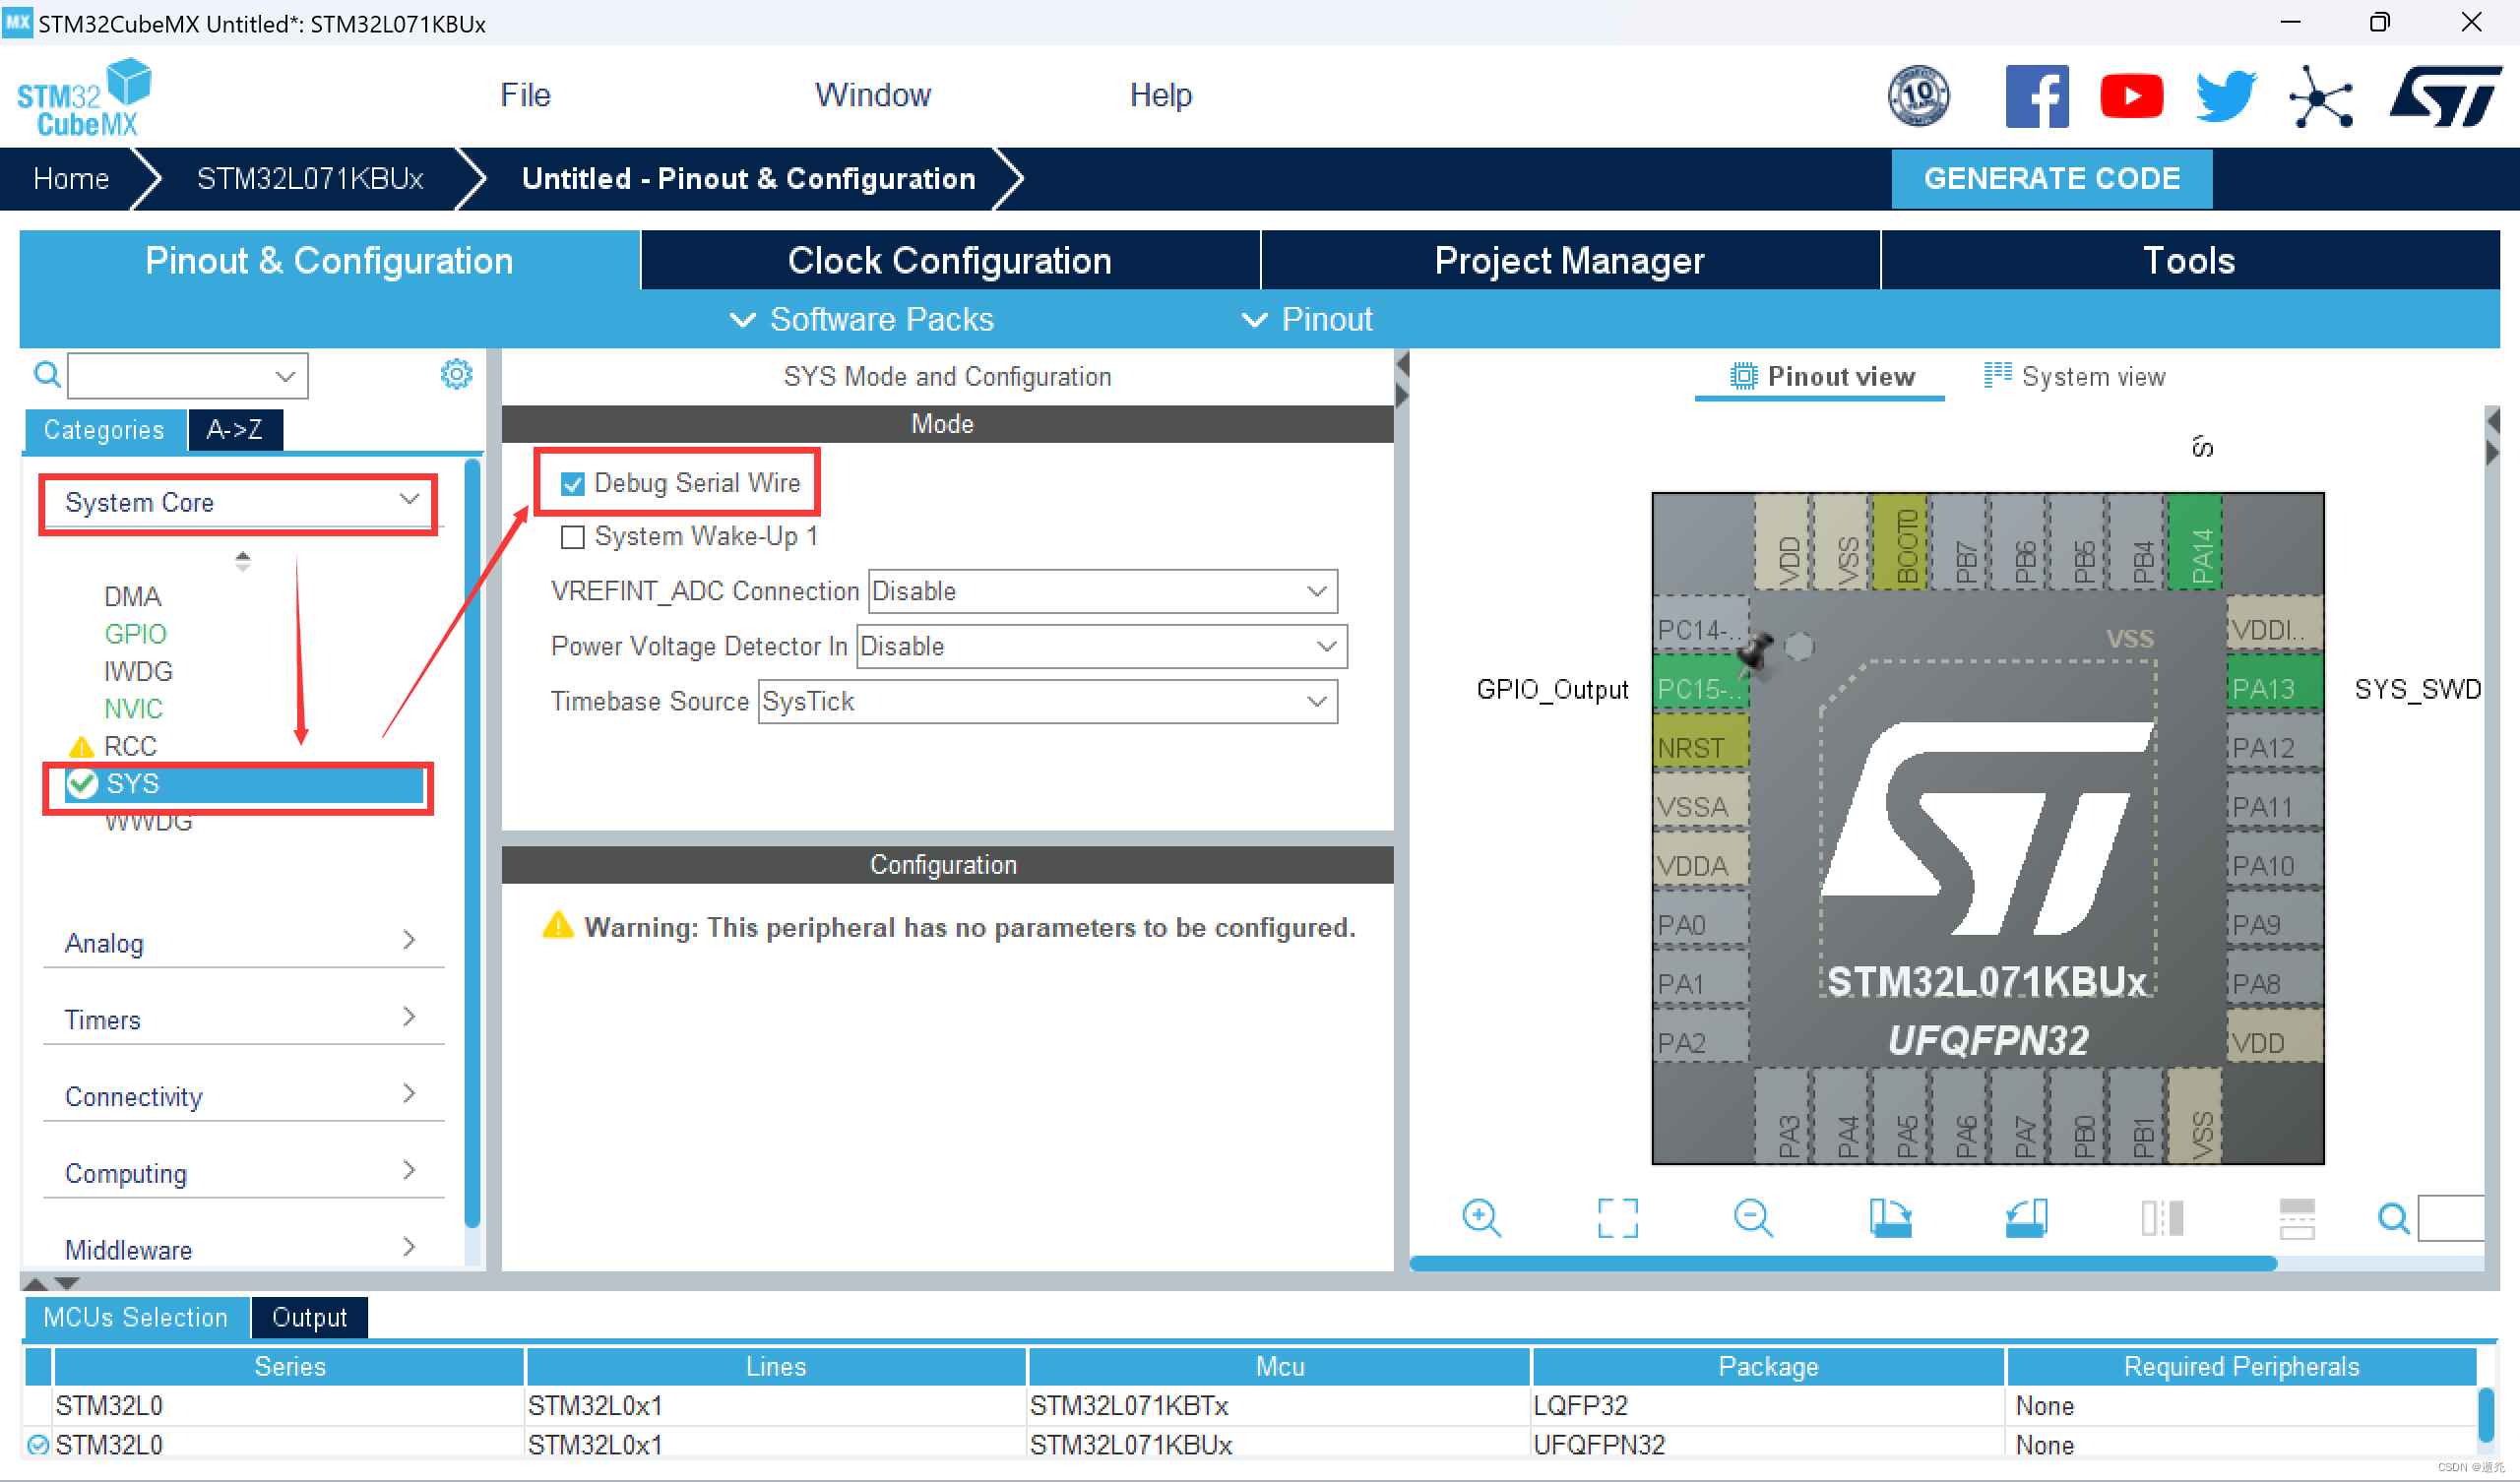Click the horizontal scrollbar under chip view
2520x1482 pixels.
coord(1842,1263)
